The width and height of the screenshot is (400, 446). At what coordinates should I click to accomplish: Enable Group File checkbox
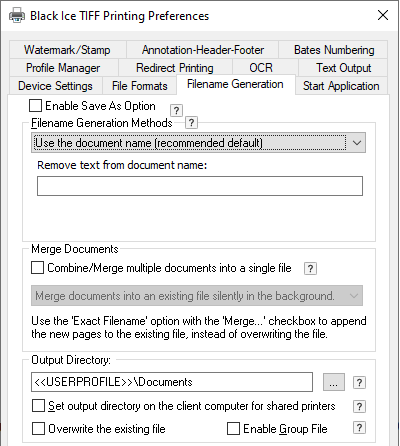[x=233, y=429]
